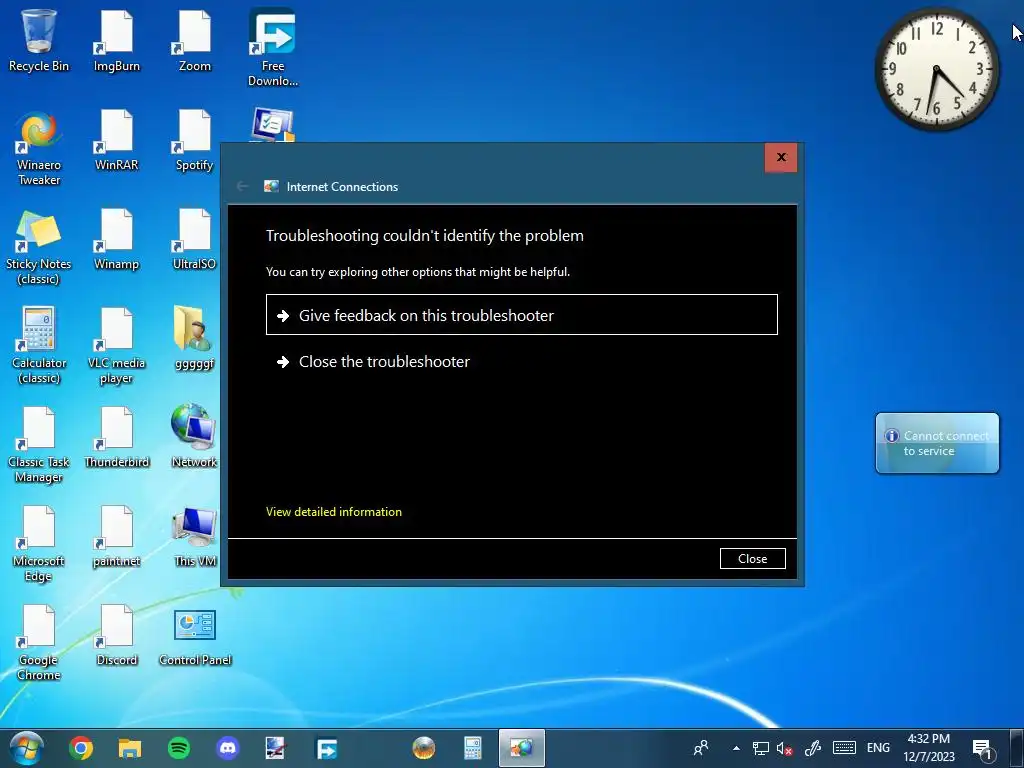
Task: Open the ImgBurn disc taskbar icon
Action: click(x=424, y=748)
